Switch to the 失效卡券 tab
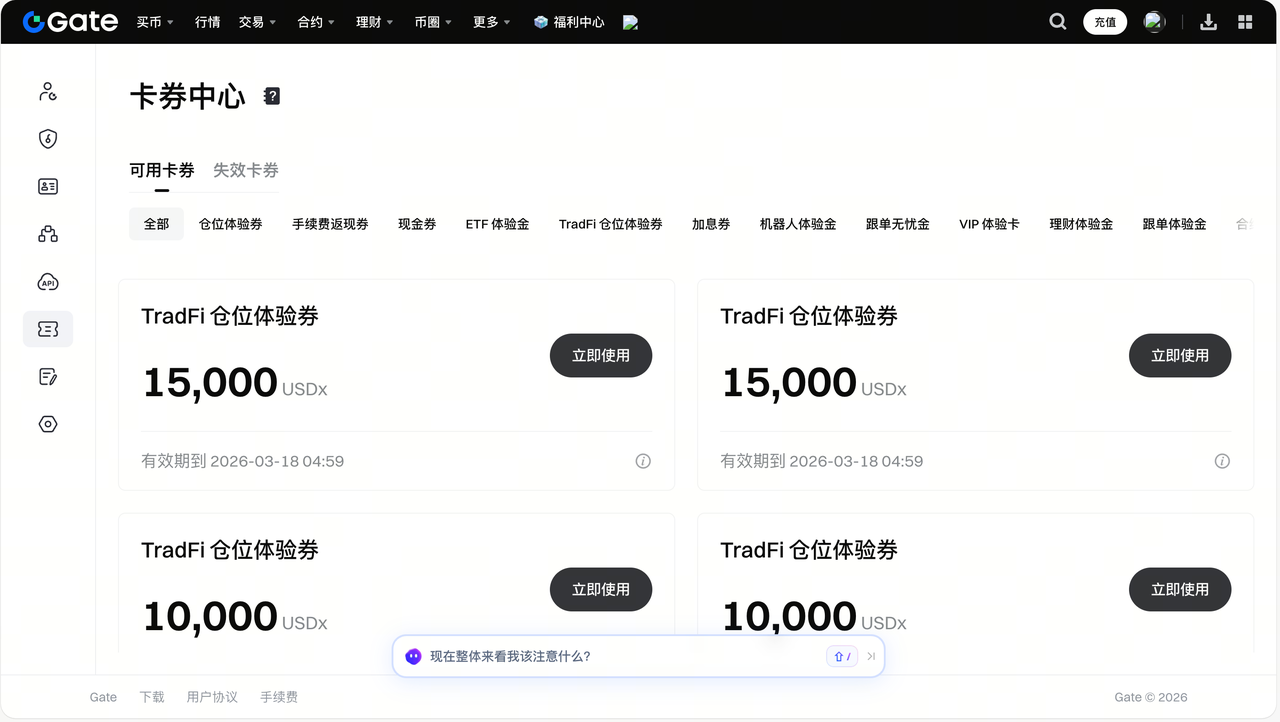Screen dimensions: 1280x722 point(246,170)
